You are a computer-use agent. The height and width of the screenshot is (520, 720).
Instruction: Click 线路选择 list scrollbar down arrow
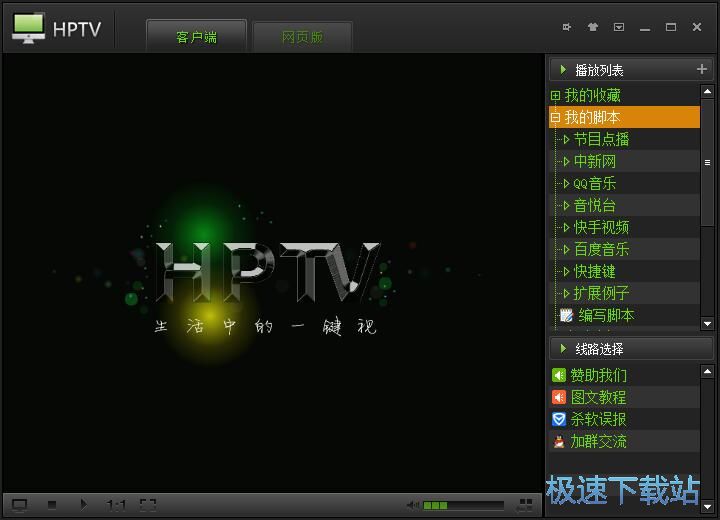[x=707, y=507]
